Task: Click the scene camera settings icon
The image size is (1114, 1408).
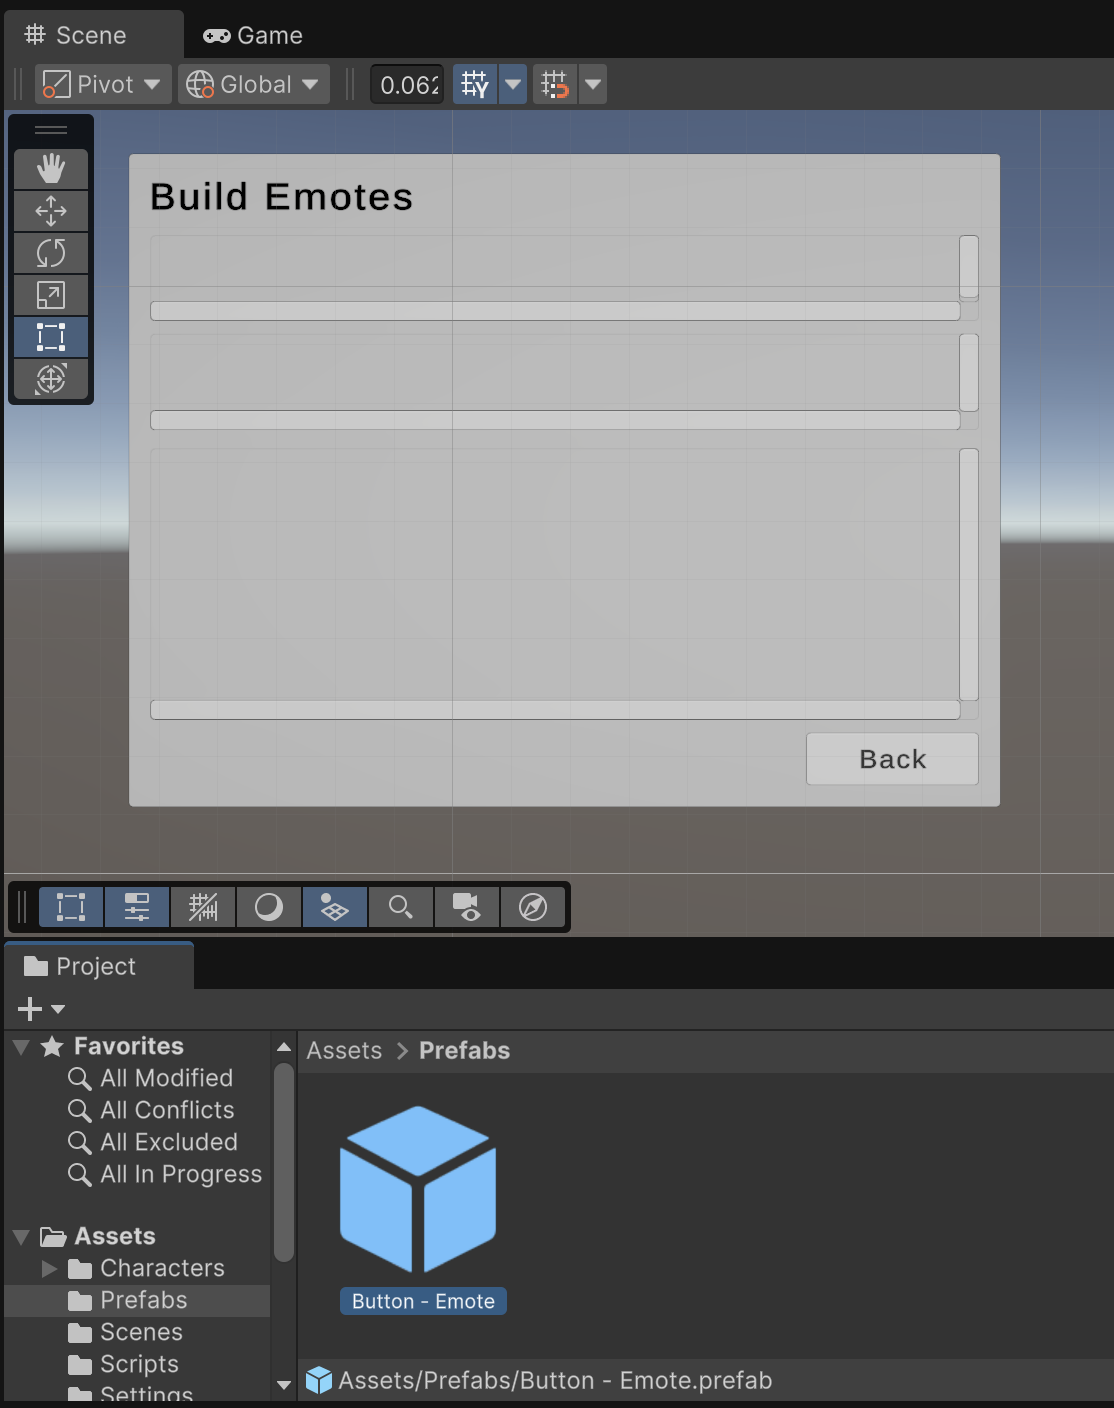Action: click(467, 907)
